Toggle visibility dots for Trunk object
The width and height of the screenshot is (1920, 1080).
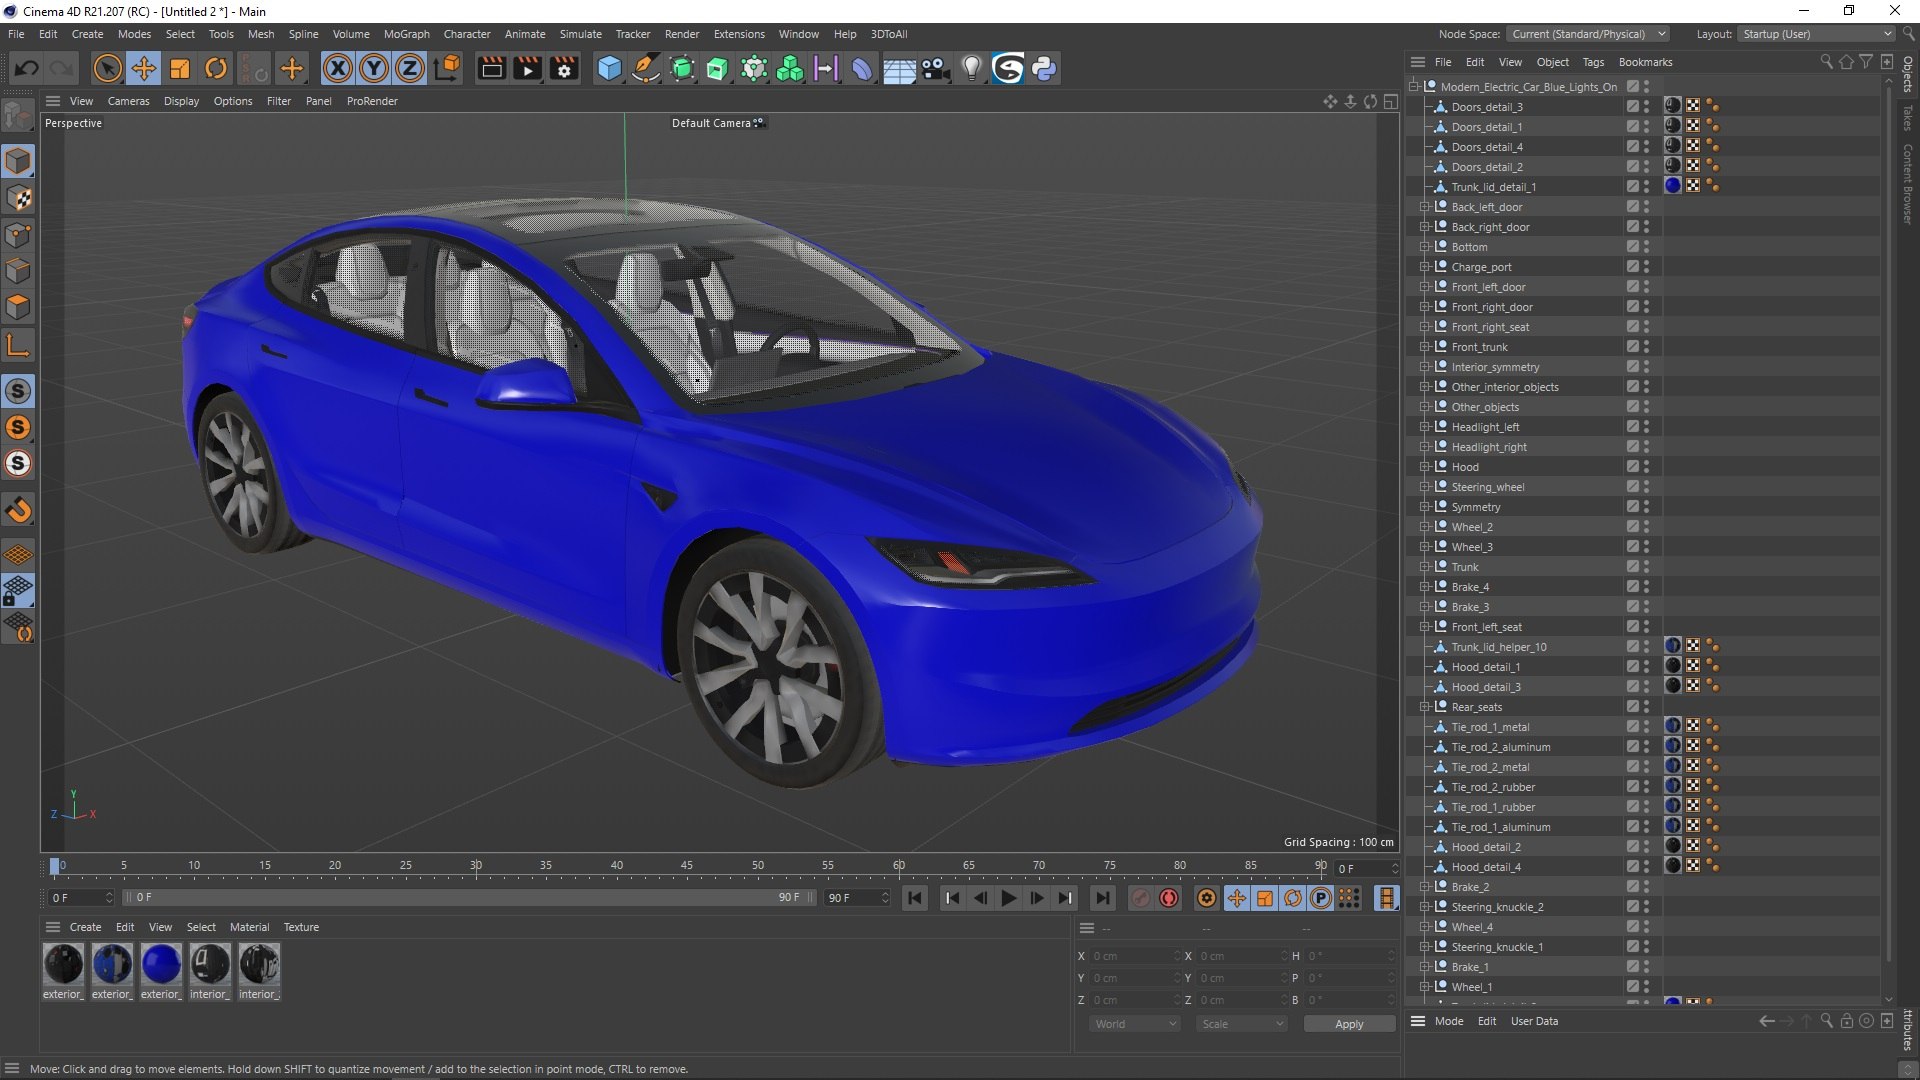tap(1646, 566)
